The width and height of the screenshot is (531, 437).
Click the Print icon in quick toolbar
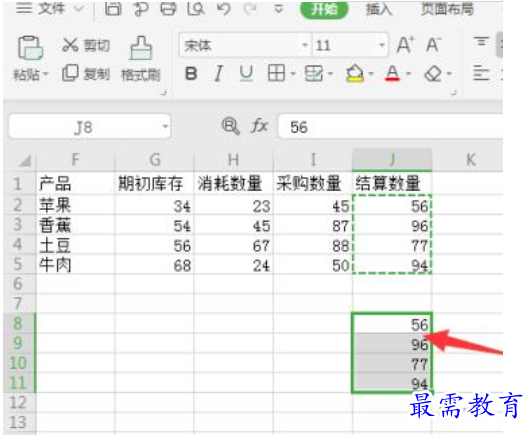tap(168, 8)
